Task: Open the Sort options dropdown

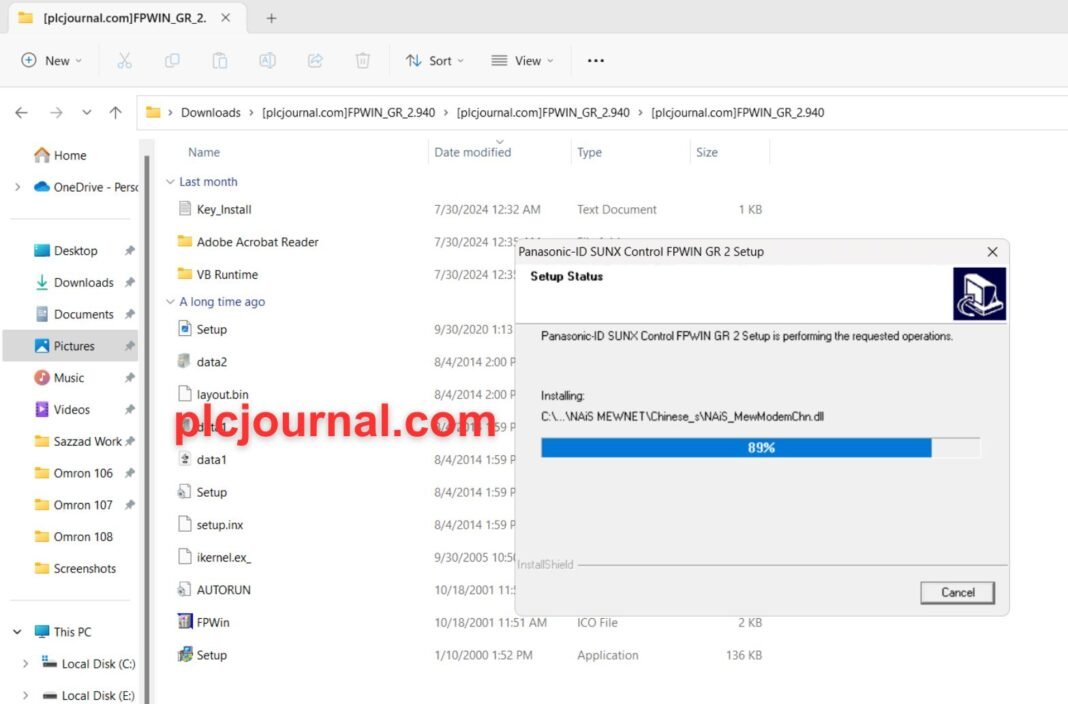Action: (x=435, y=61)
